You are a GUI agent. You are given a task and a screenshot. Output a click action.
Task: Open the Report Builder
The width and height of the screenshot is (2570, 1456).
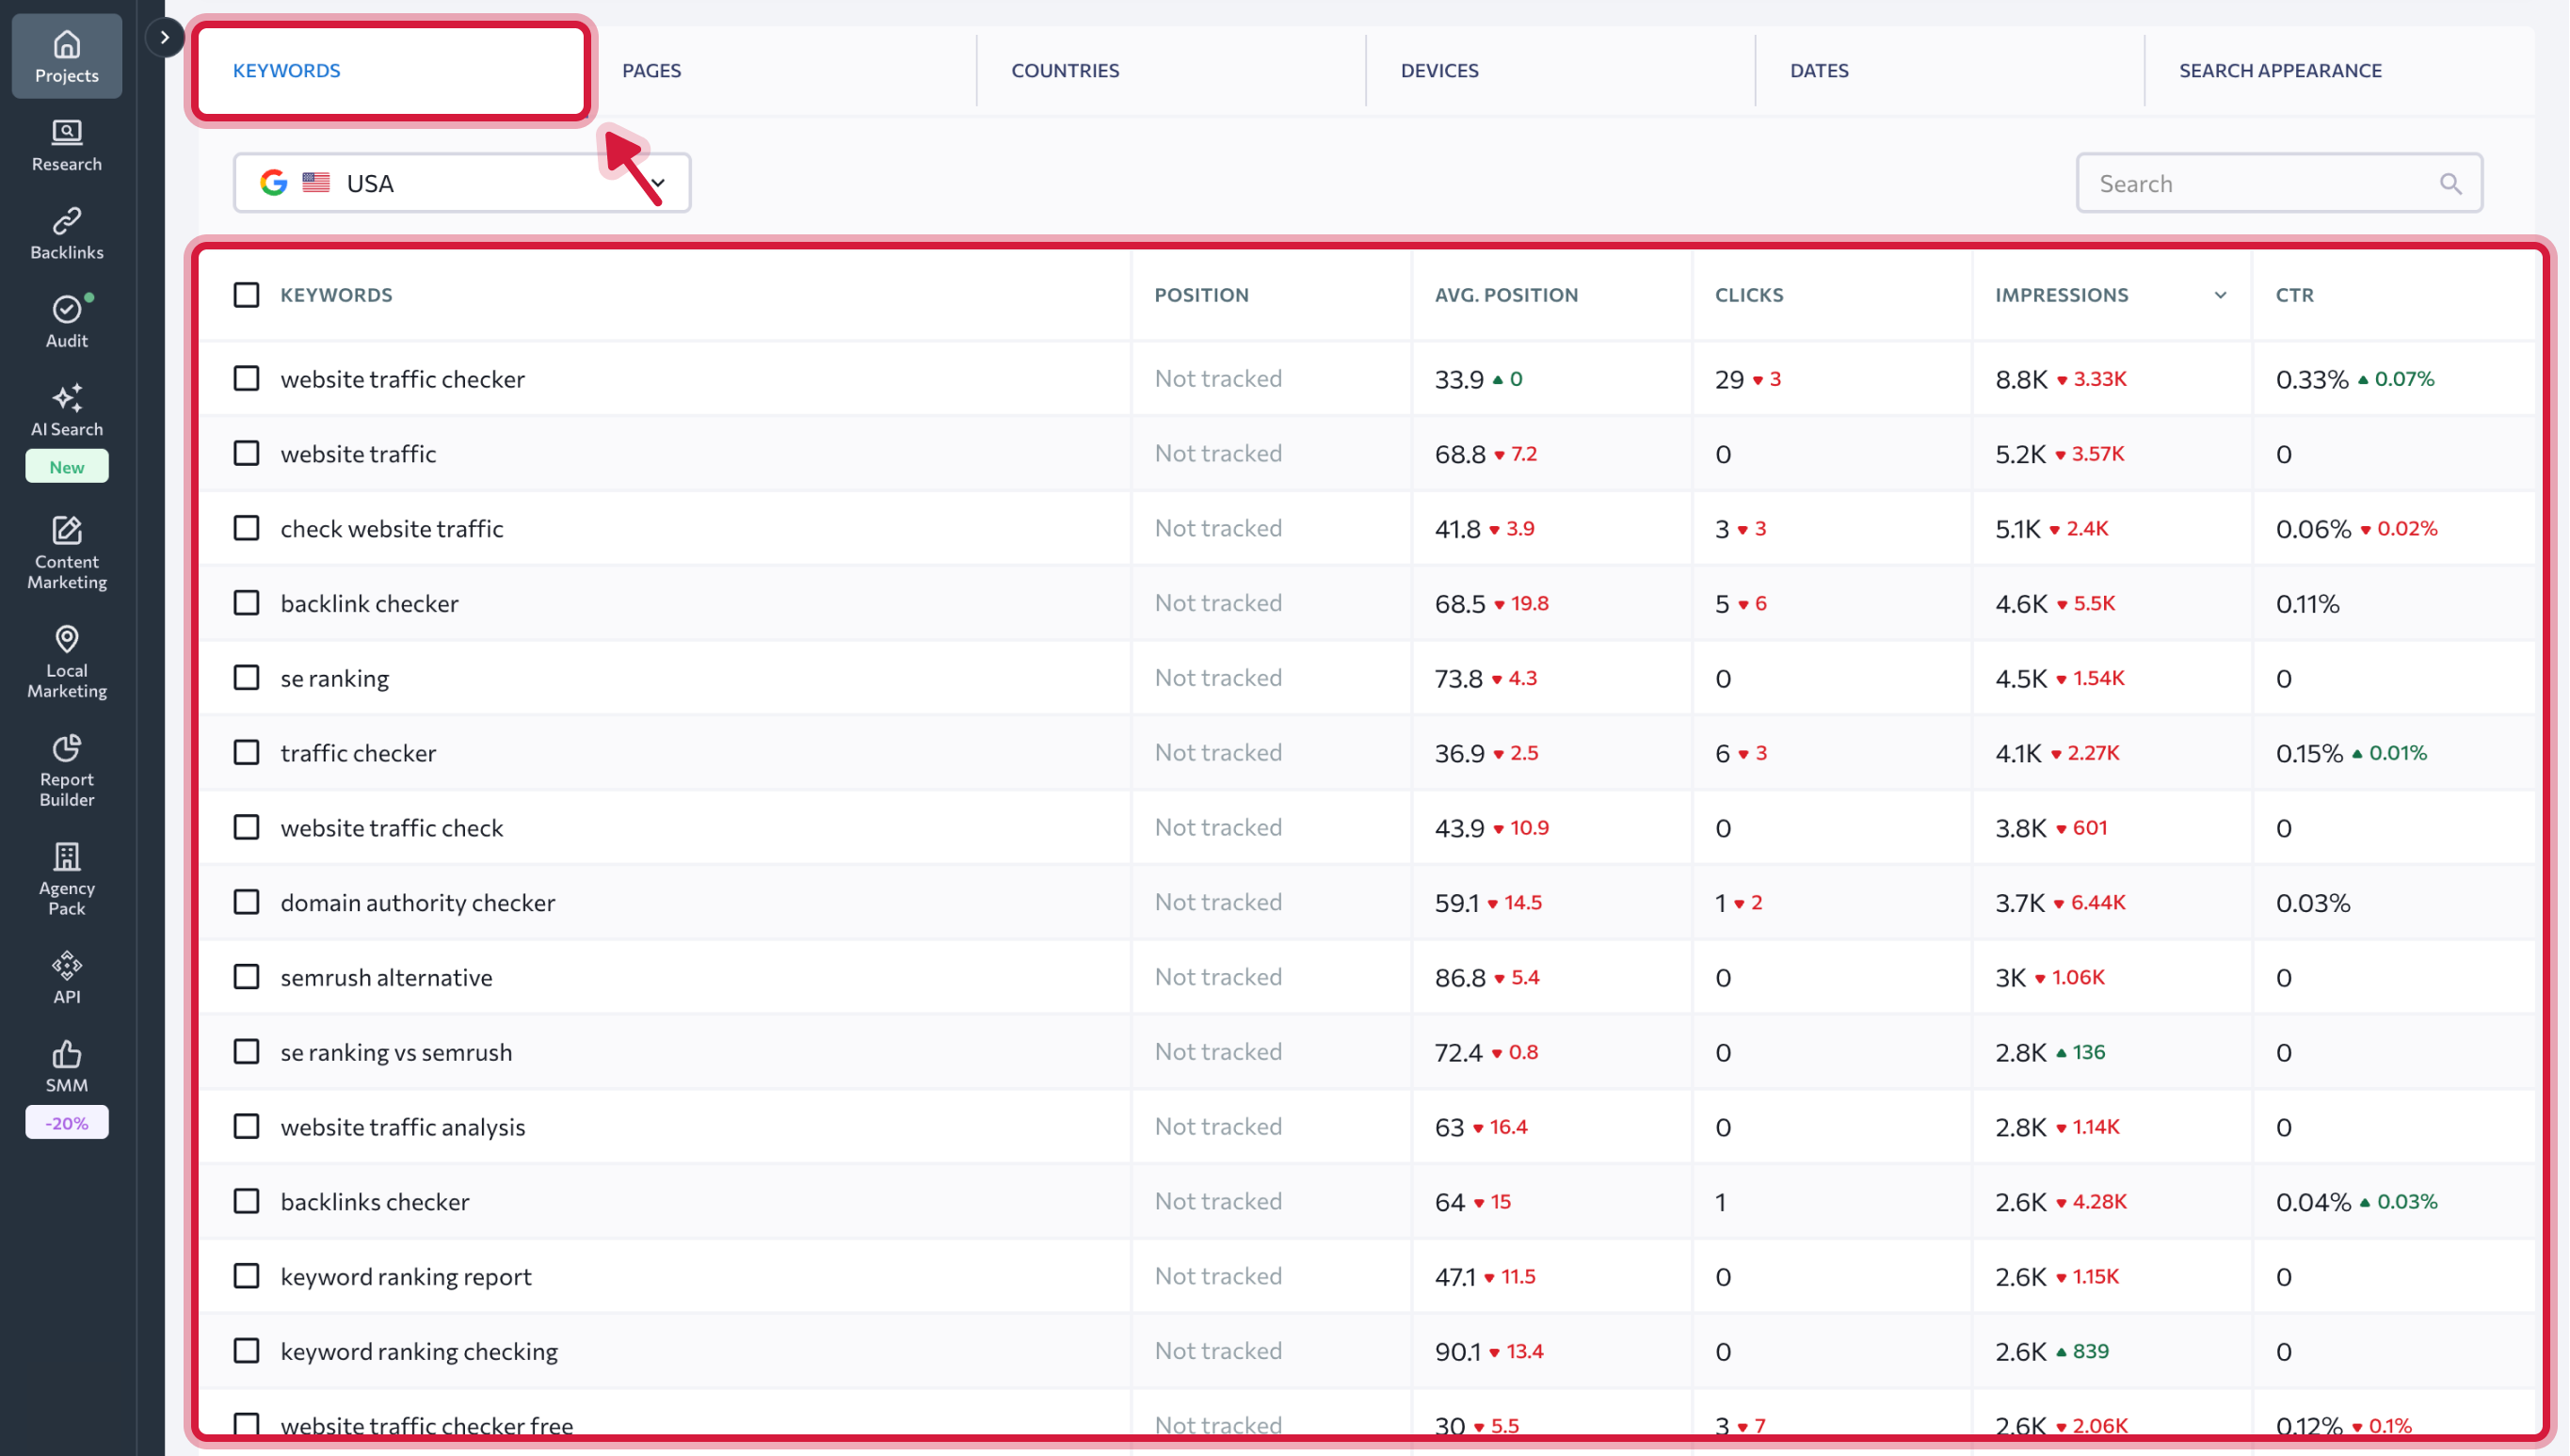(x=66, y=768)
